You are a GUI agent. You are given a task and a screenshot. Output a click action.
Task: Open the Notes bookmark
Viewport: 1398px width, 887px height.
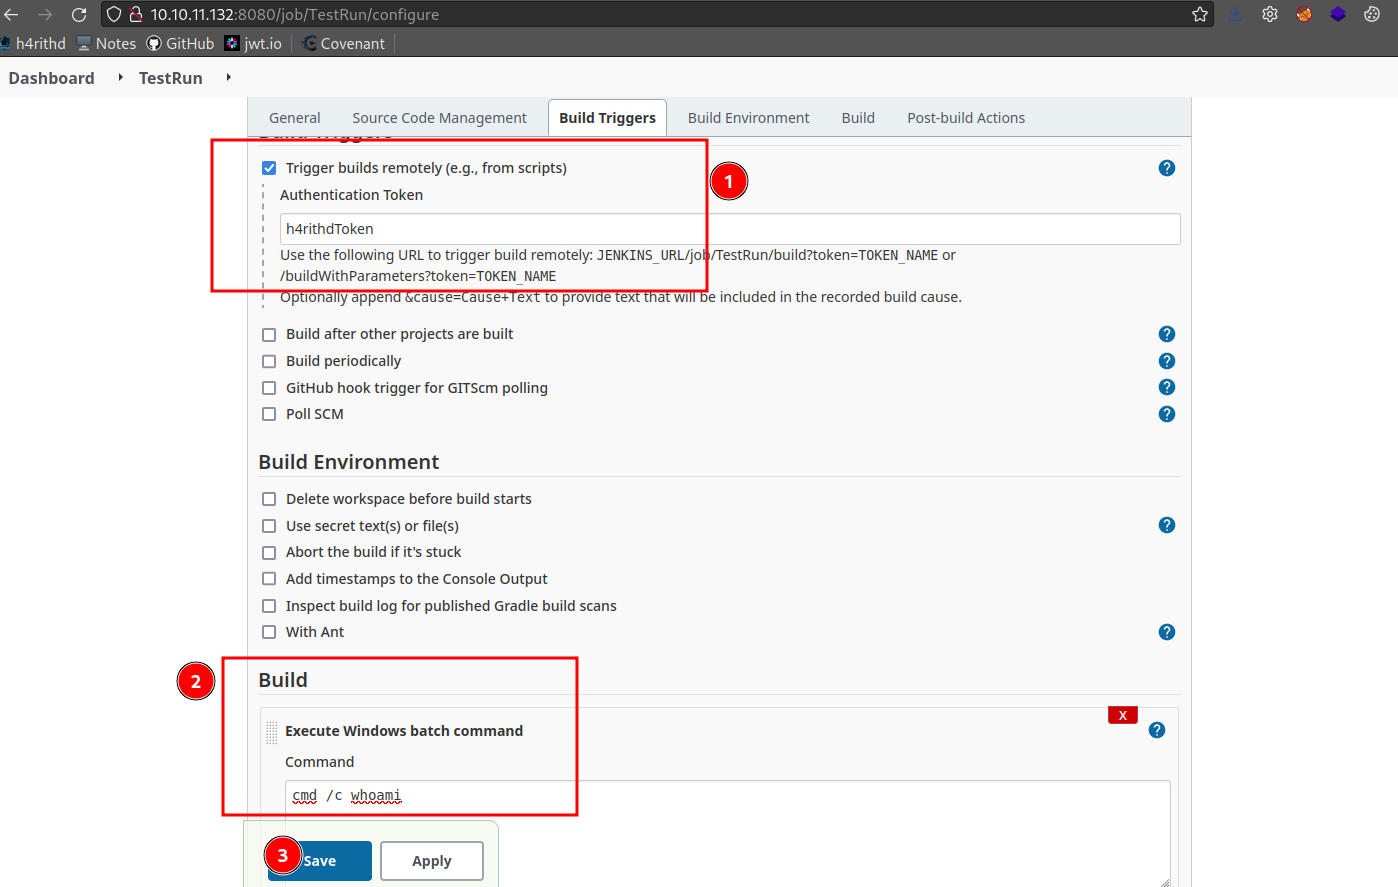[x=106, y=43]
